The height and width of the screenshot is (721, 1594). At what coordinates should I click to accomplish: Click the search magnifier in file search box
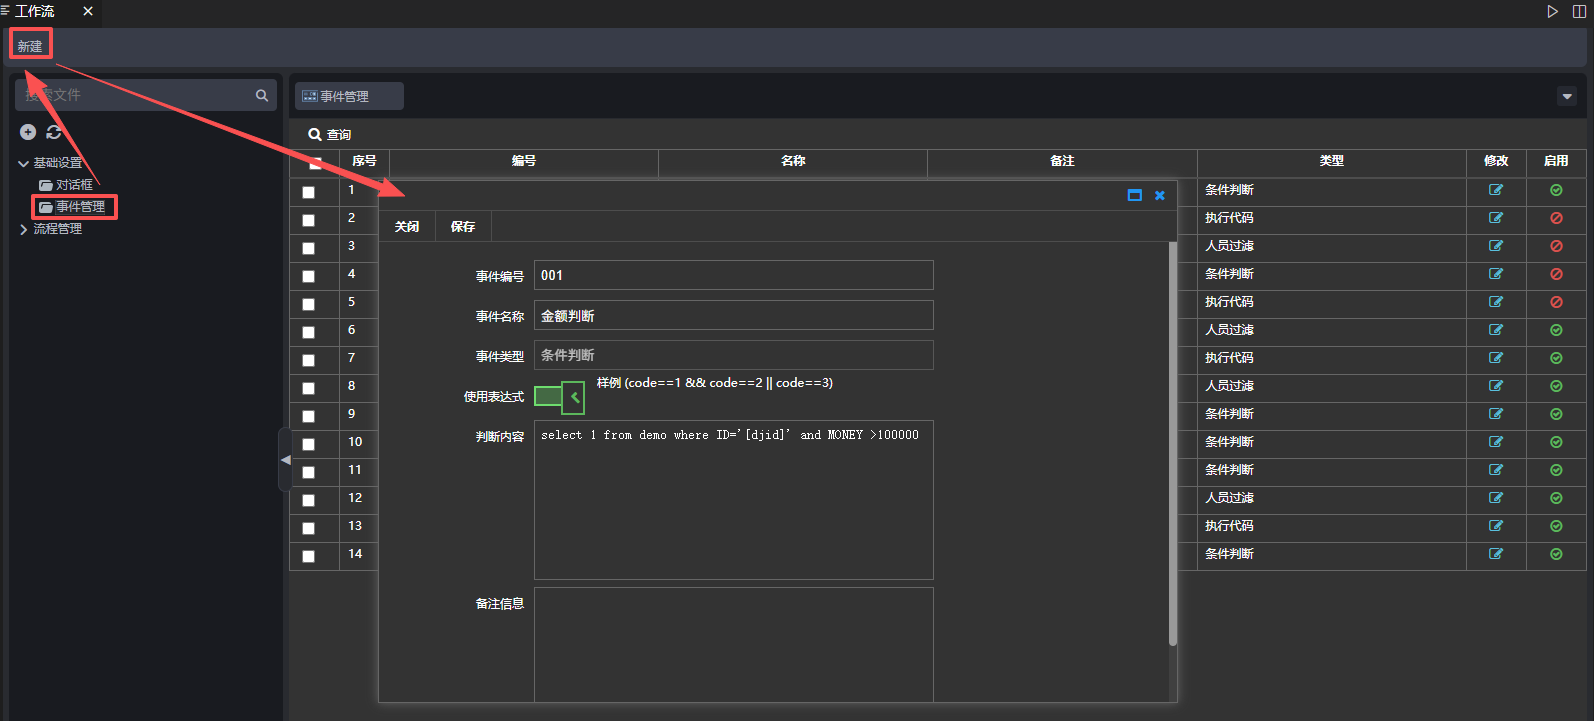[262, 96]
